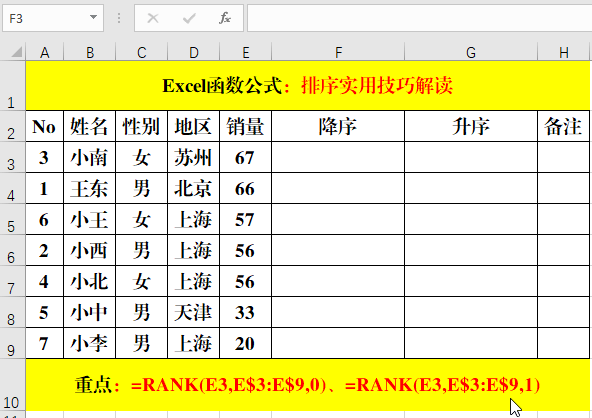Click the yellow title cell 'Excel函数公式'

[x=308, y=86]
